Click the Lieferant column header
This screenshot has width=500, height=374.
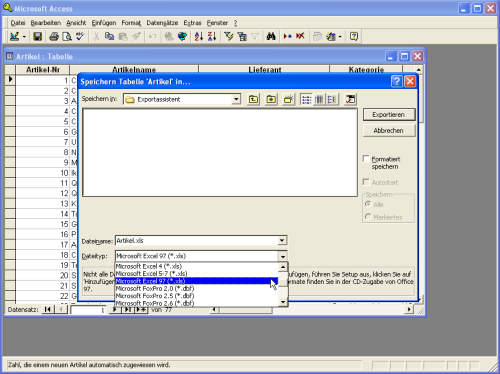click(x=264, y=70)
